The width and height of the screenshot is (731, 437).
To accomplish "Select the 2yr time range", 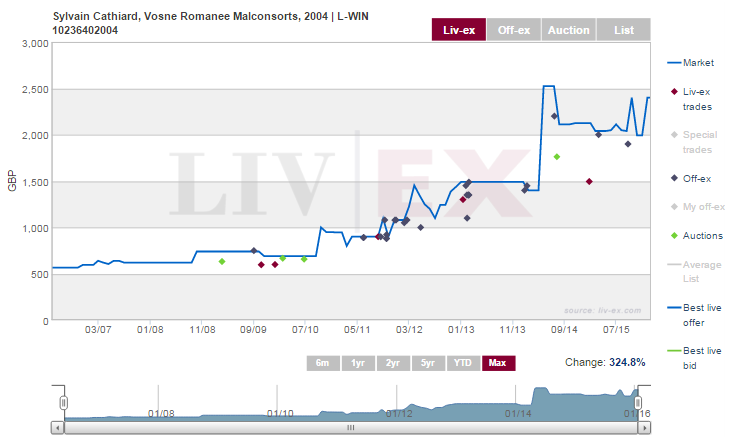I will pyautogui.click(x=393, y=363).
